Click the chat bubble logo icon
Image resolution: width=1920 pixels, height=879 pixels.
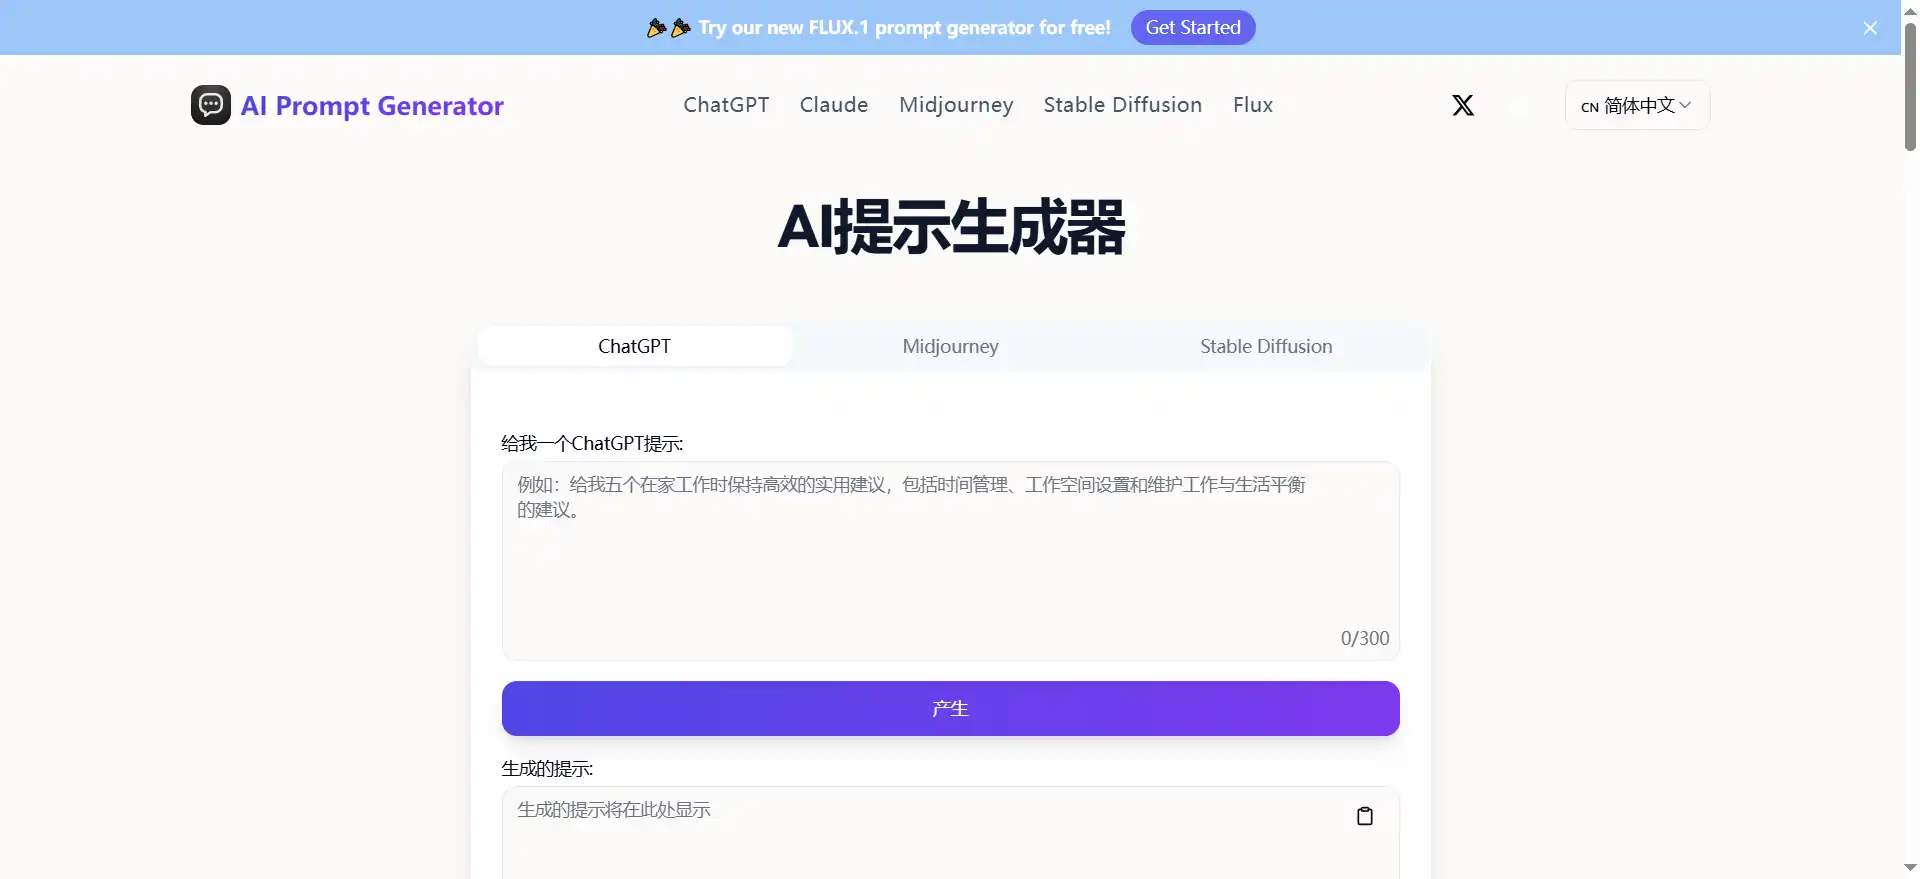pyautogui.click(x=211, y=105)
